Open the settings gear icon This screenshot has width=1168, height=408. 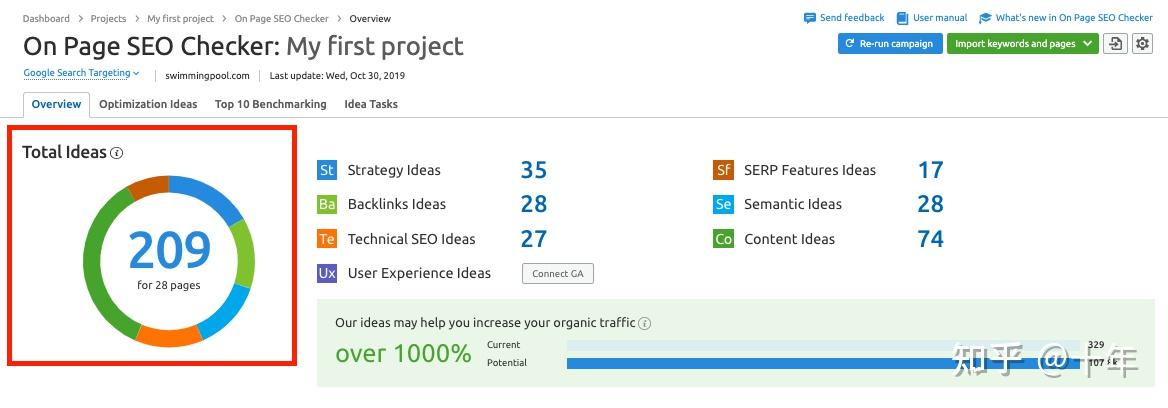click(x=1142, y=44)
